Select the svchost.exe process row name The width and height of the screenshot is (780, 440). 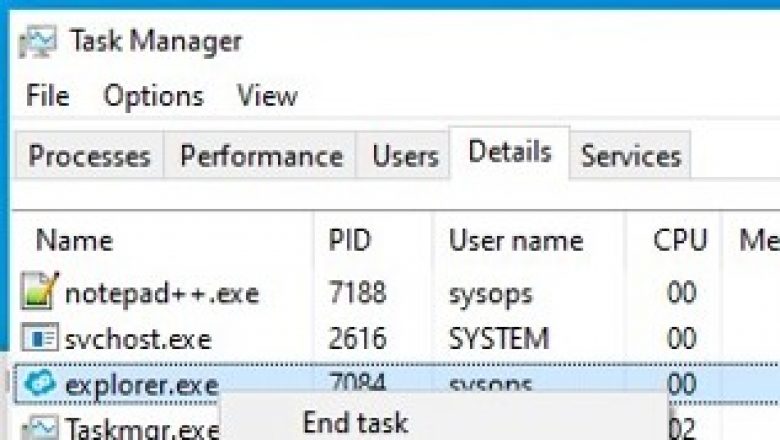[x=138, y=339]
